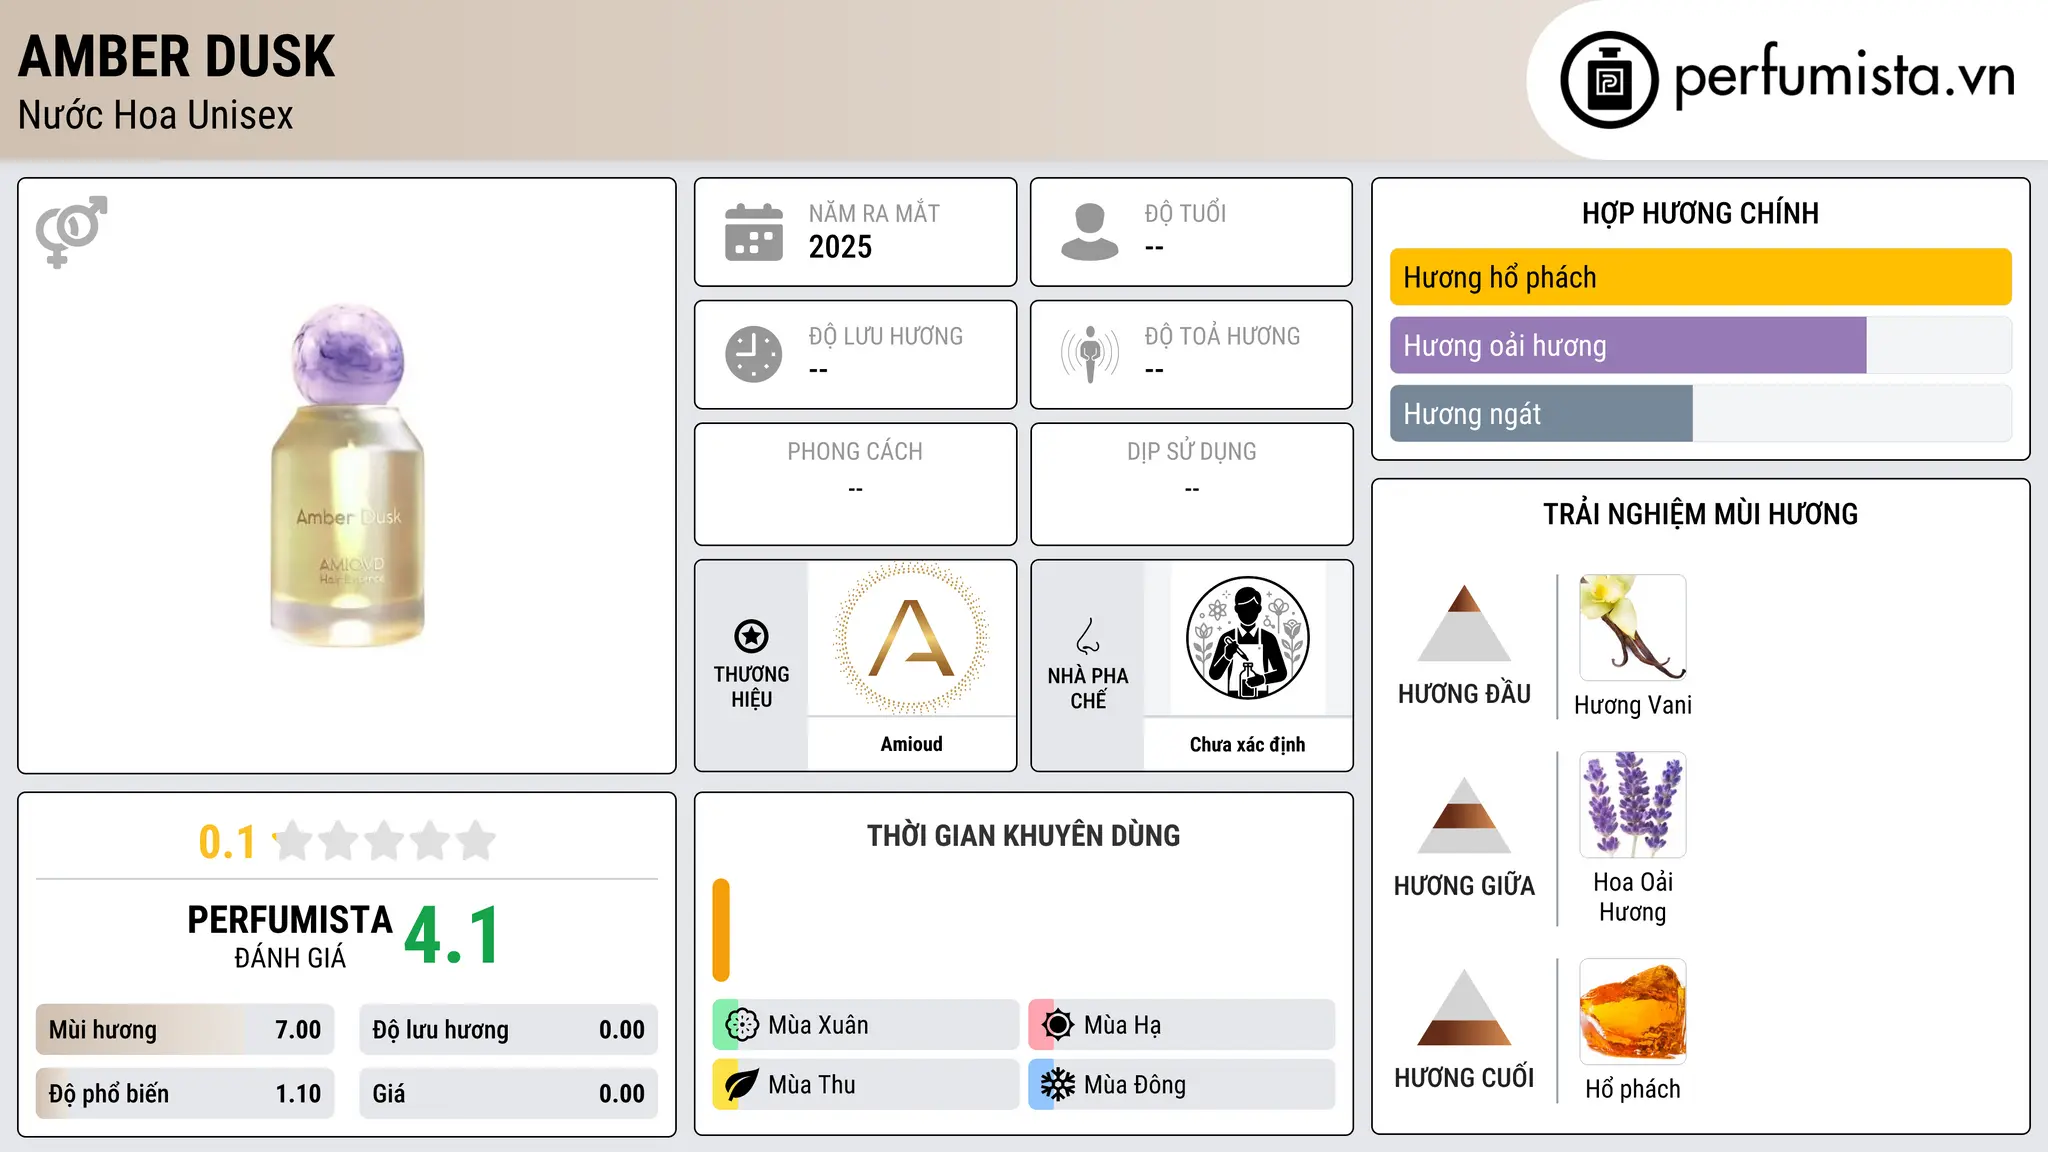
Task: Click the orange recommended-time bar
Action: click(721, 930)
